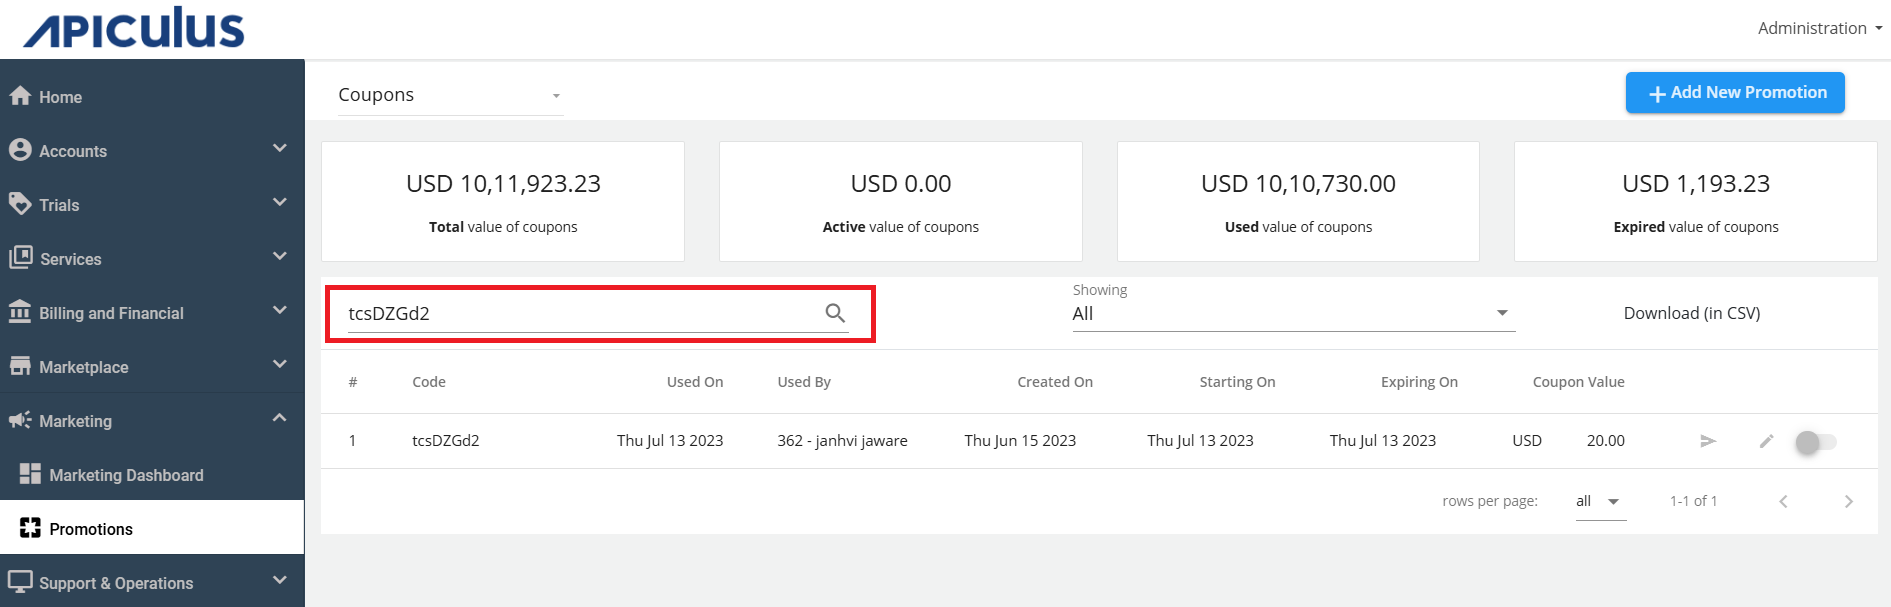Go to next page arrow

coord(1848,501)
